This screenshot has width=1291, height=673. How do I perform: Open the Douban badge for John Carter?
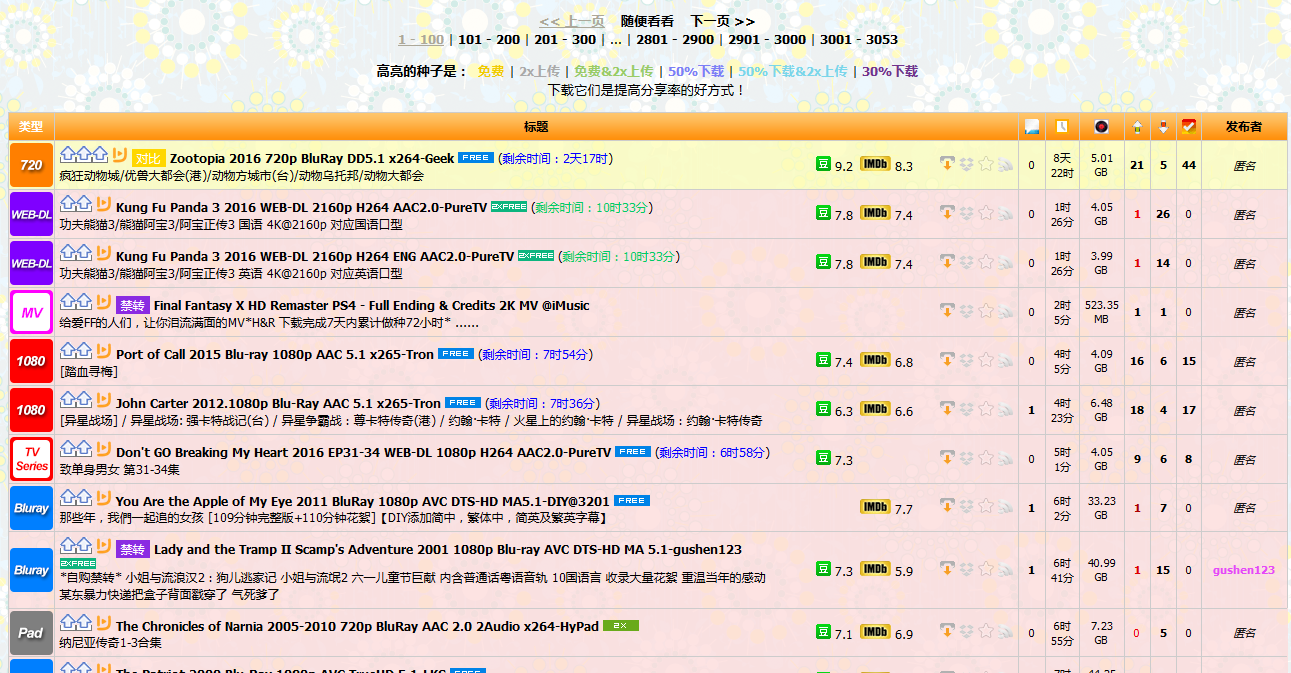824,409
